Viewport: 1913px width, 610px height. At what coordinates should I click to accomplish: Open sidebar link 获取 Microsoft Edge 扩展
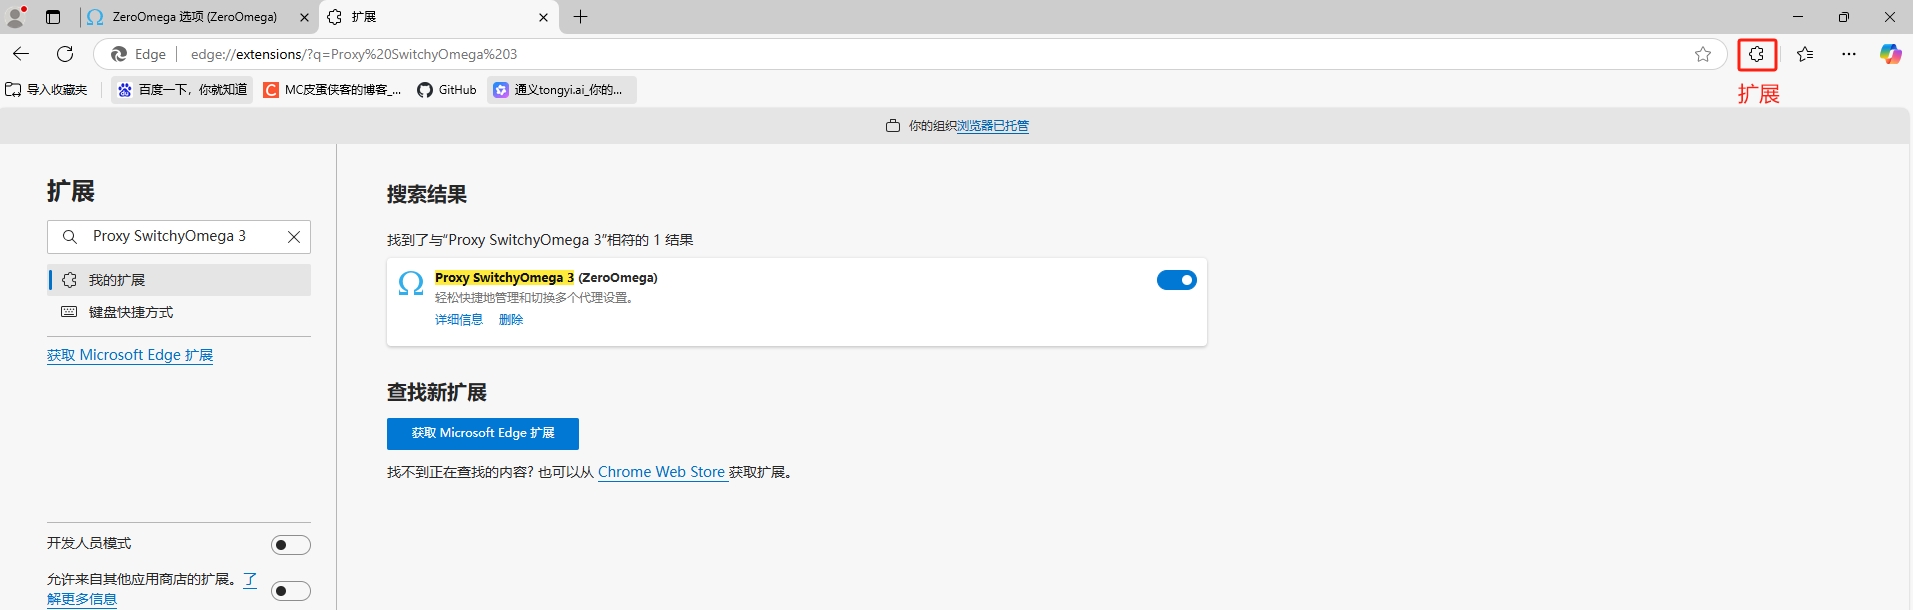pos(130,355)
